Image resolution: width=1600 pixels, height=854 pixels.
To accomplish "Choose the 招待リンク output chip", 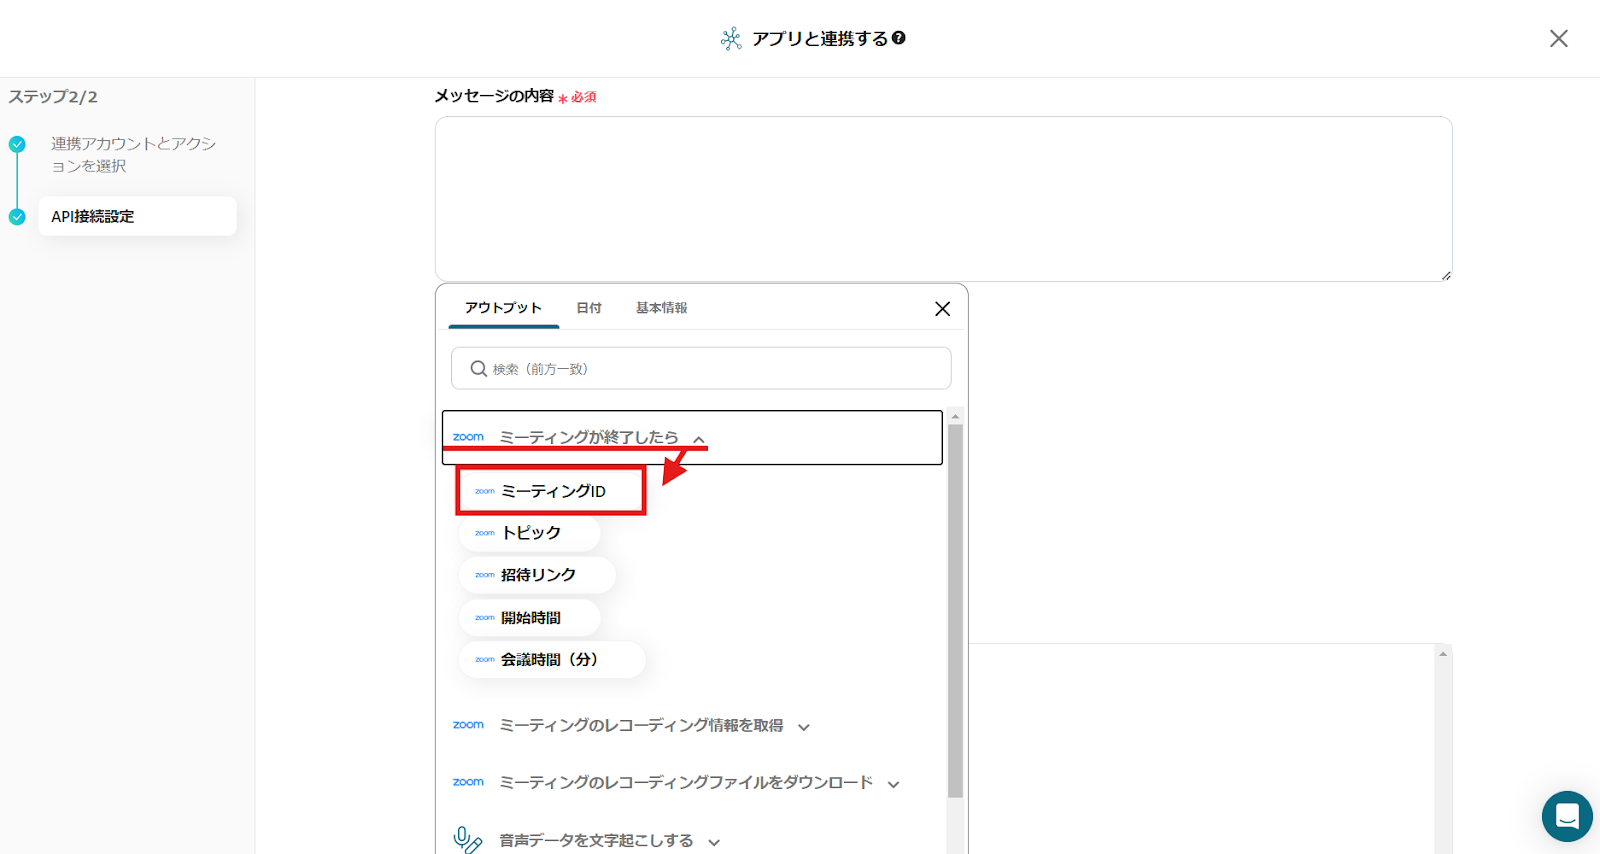I will click(537, 575).
